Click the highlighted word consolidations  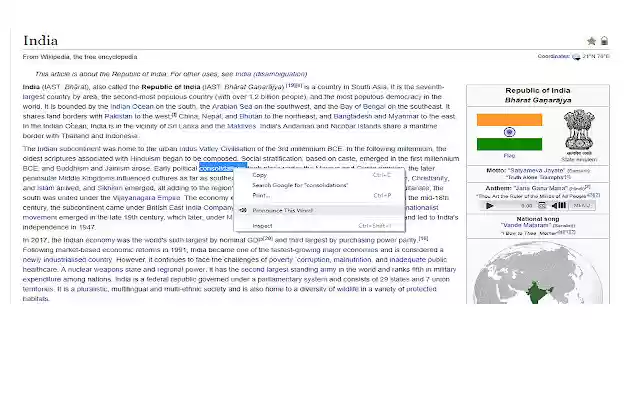pos(222,169)
